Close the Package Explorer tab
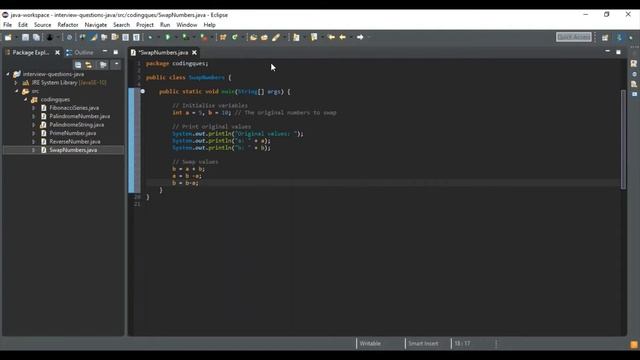The width and height of the screenshot is (640, 360). (x=57, y=53)
